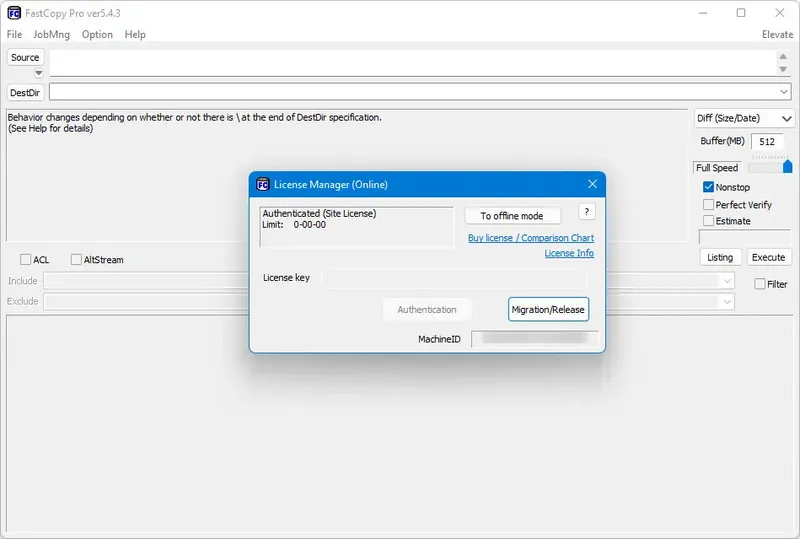Click the Source button
The width and height of the screenshot is (800, 539).
pos(25,57)
